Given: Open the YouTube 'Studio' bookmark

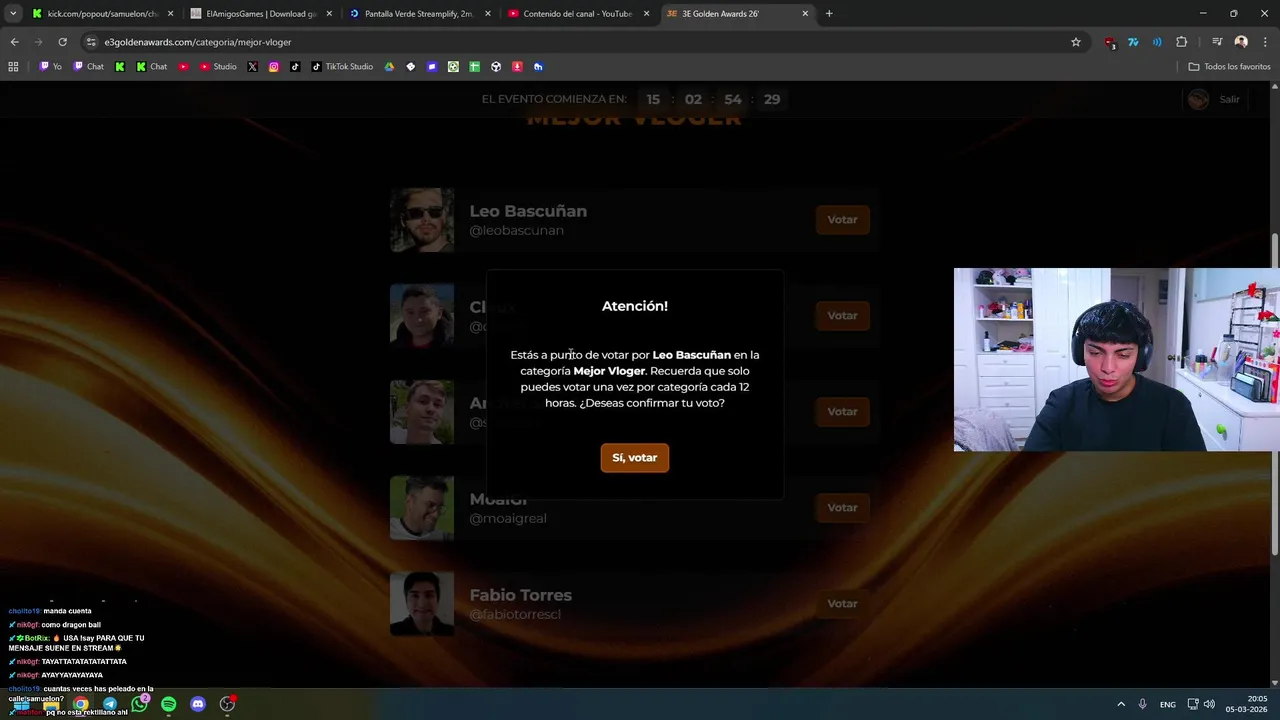Looking at the screenshot, I should point(218,67).
